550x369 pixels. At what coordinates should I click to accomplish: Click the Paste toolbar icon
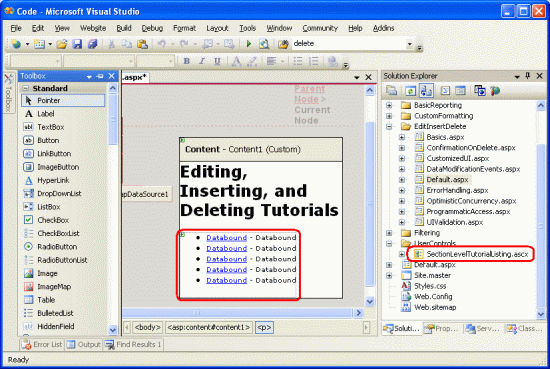[142, 44]
